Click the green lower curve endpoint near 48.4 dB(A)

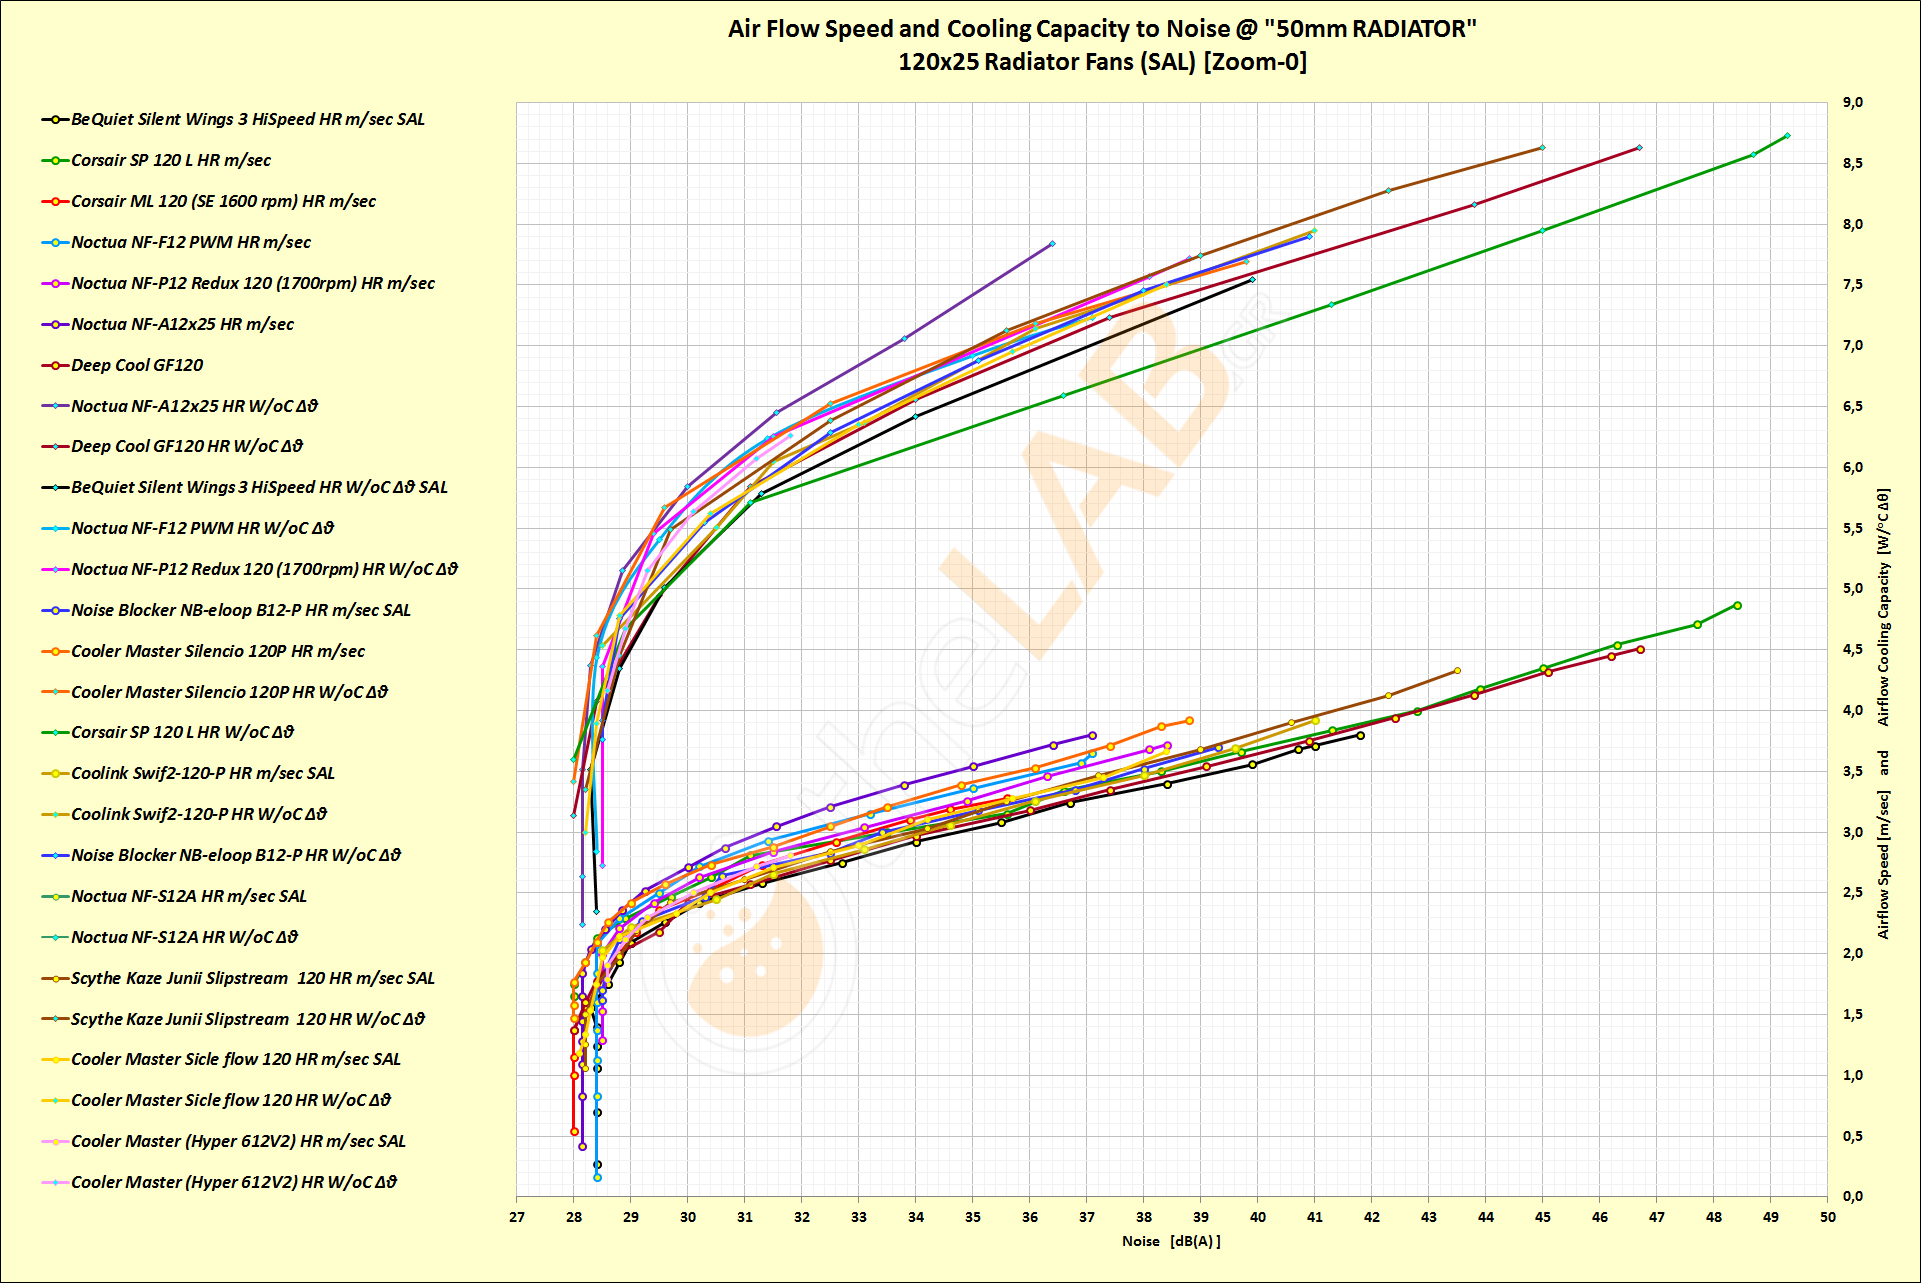[1737, 605]
